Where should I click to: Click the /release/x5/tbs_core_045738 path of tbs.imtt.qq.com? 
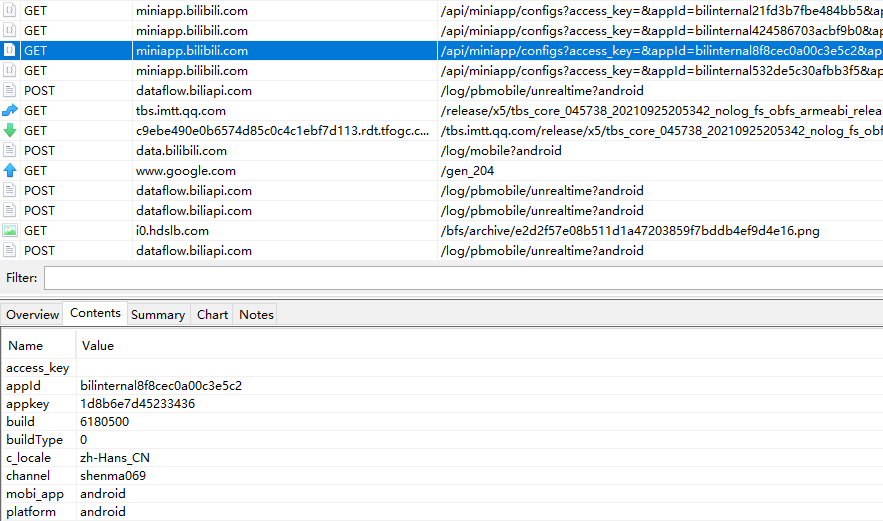click(x=662, y=111)
